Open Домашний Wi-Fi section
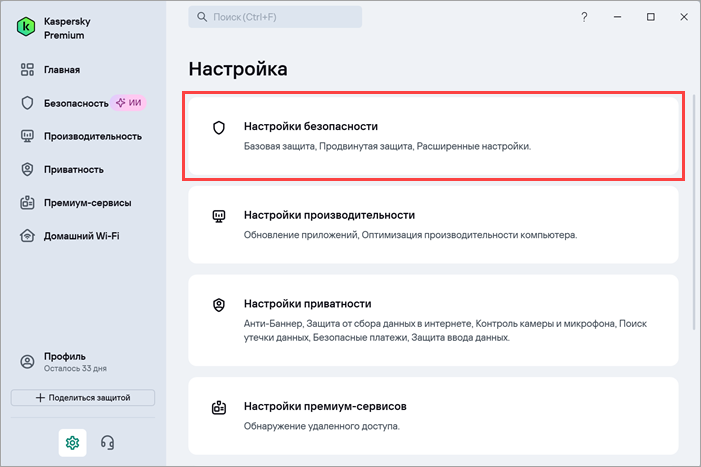Viewport: 701px width, 467px height. coord(81,236)
